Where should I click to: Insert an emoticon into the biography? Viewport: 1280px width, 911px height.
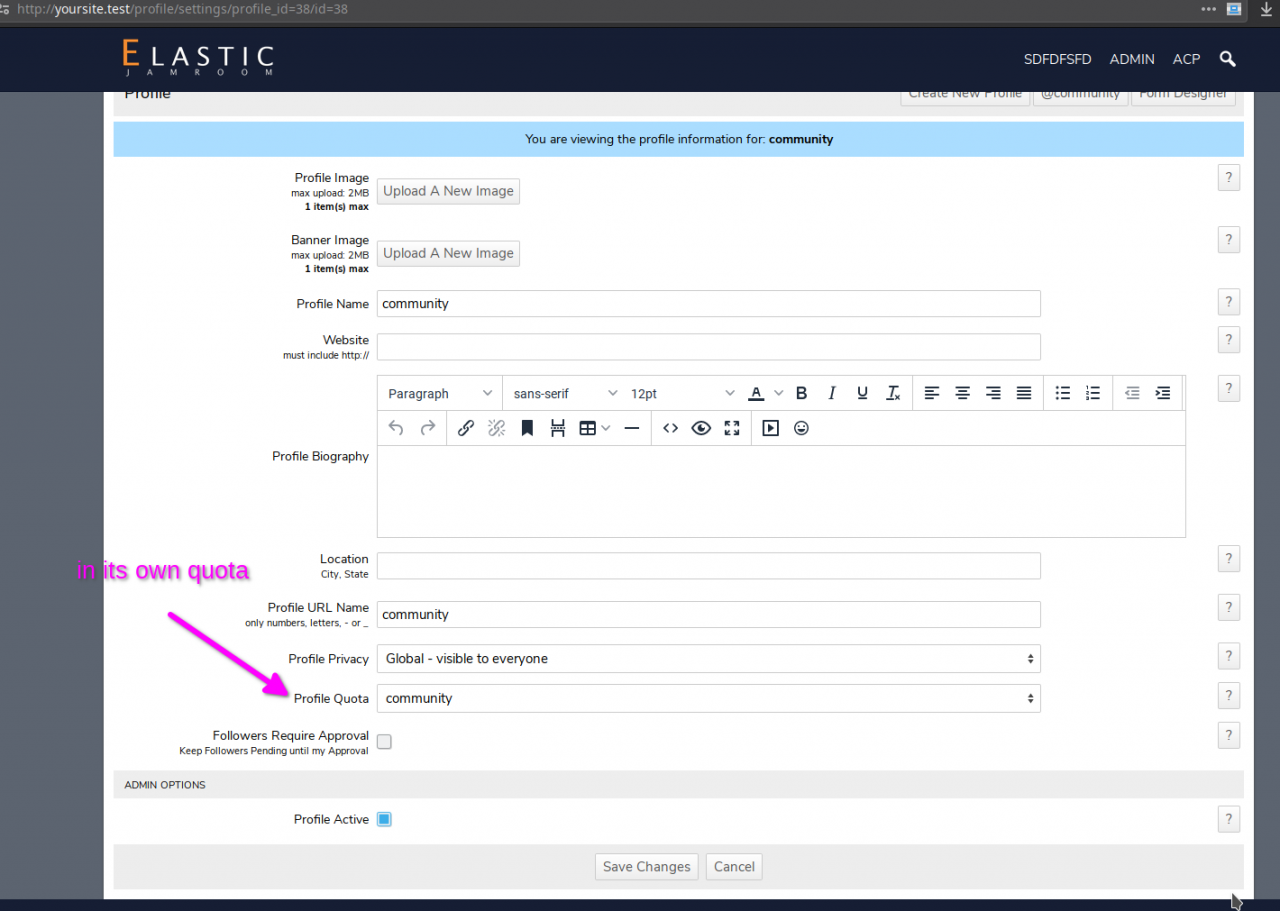pos(801,428)
